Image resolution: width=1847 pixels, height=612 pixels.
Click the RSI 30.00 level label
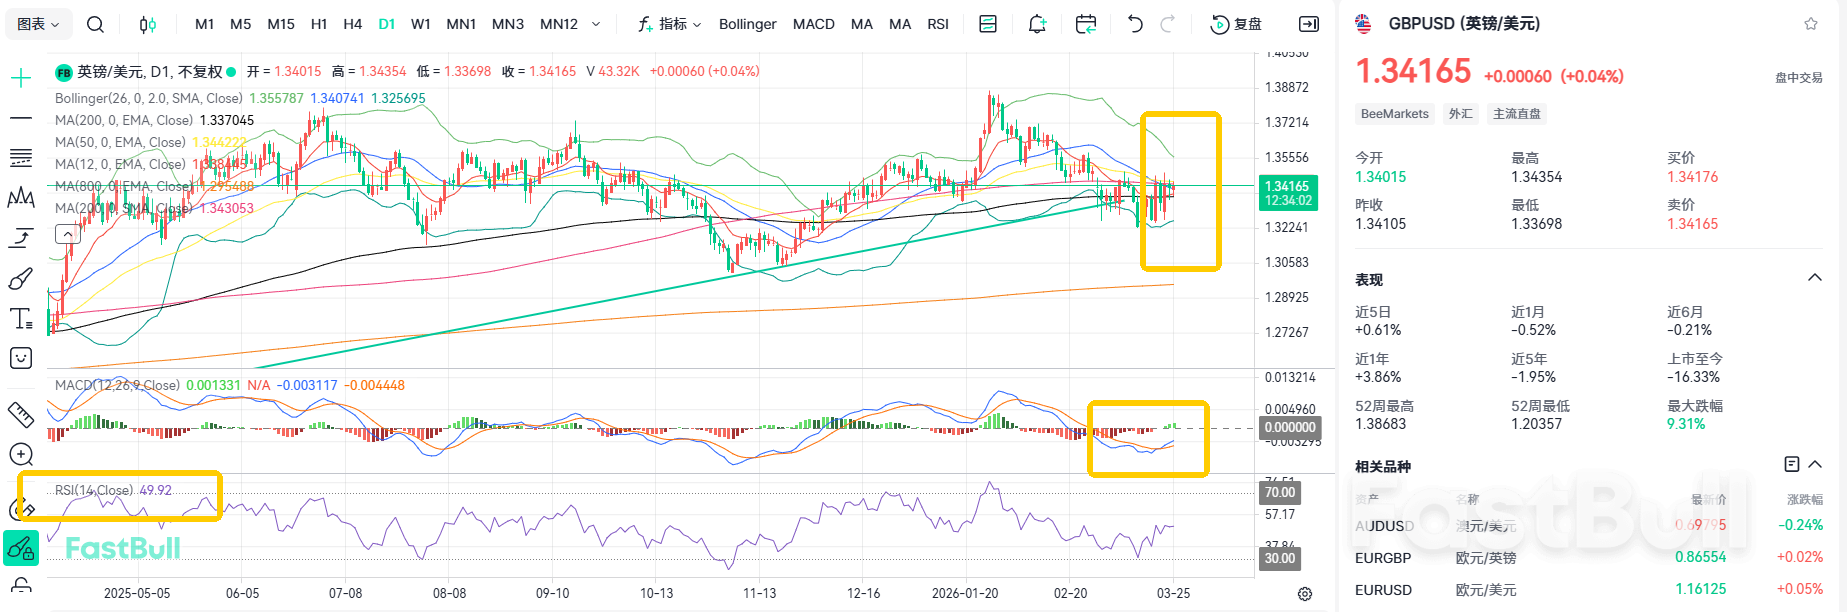1280,558
